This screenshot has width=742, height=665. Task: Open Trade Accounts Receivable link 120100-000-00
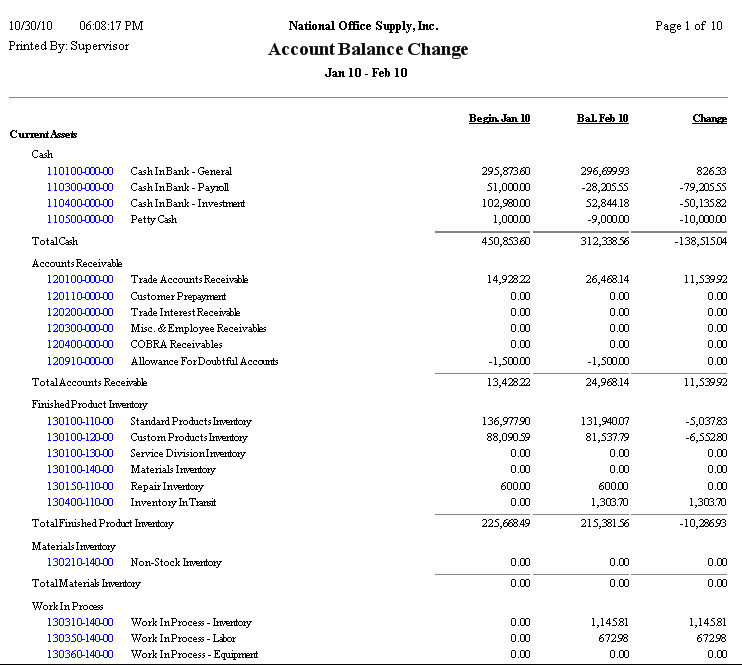(80, 280)
